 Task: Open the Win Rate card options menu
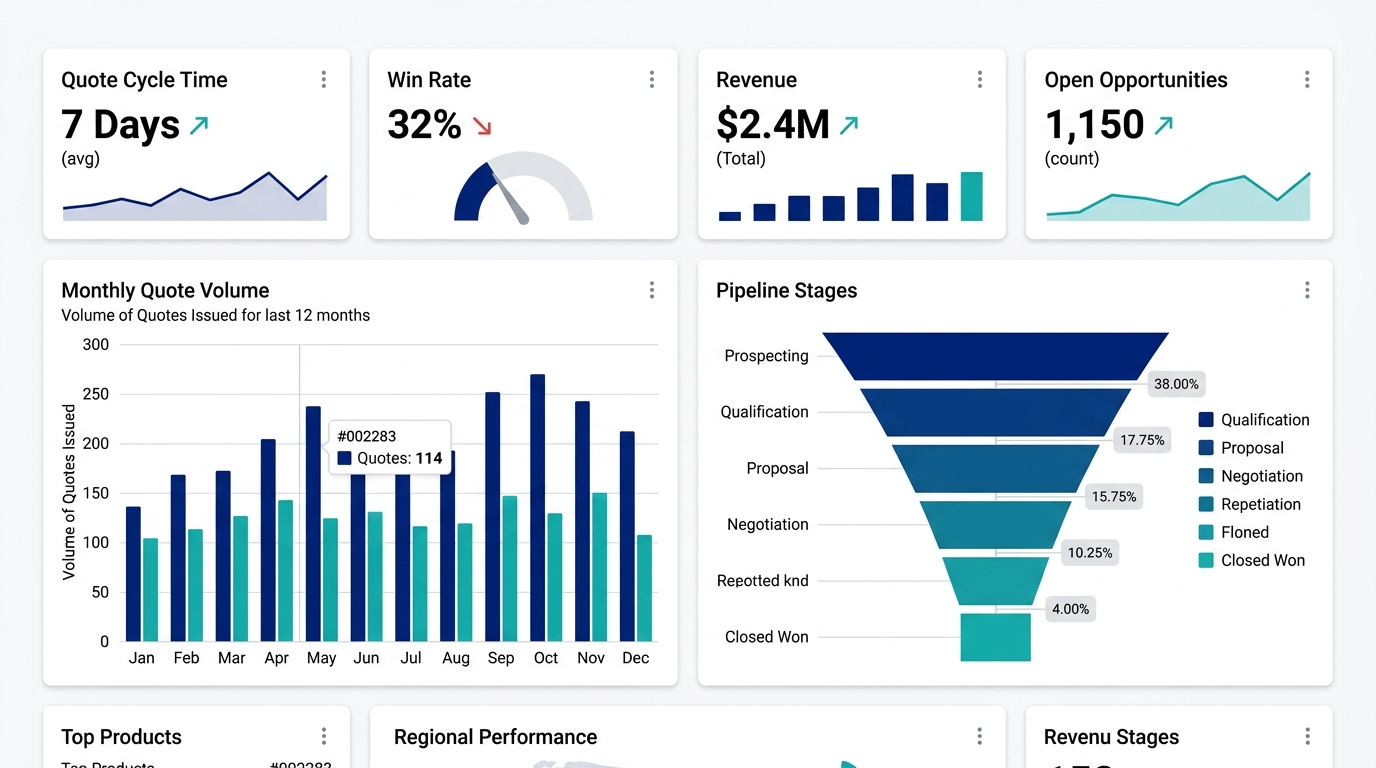[651, 79]
